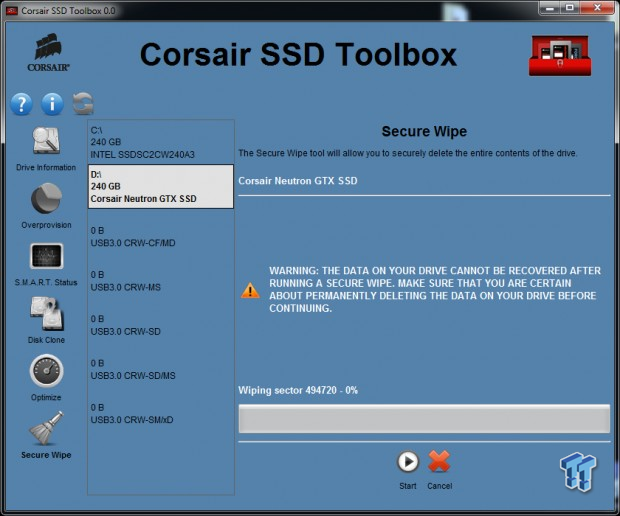The image size is (620, 516).
Task: Click the Start label
Action: 408,486
